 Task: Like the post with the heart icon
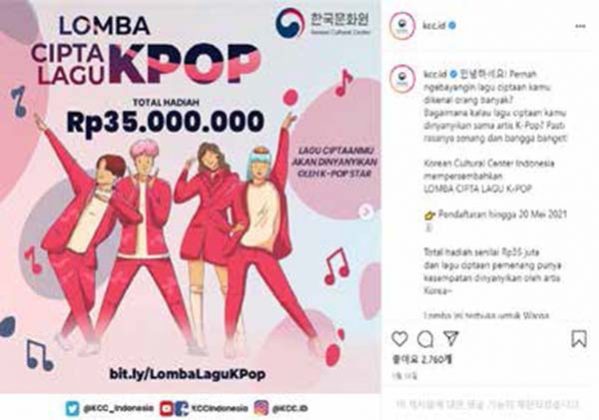click(x=400, y=339)
